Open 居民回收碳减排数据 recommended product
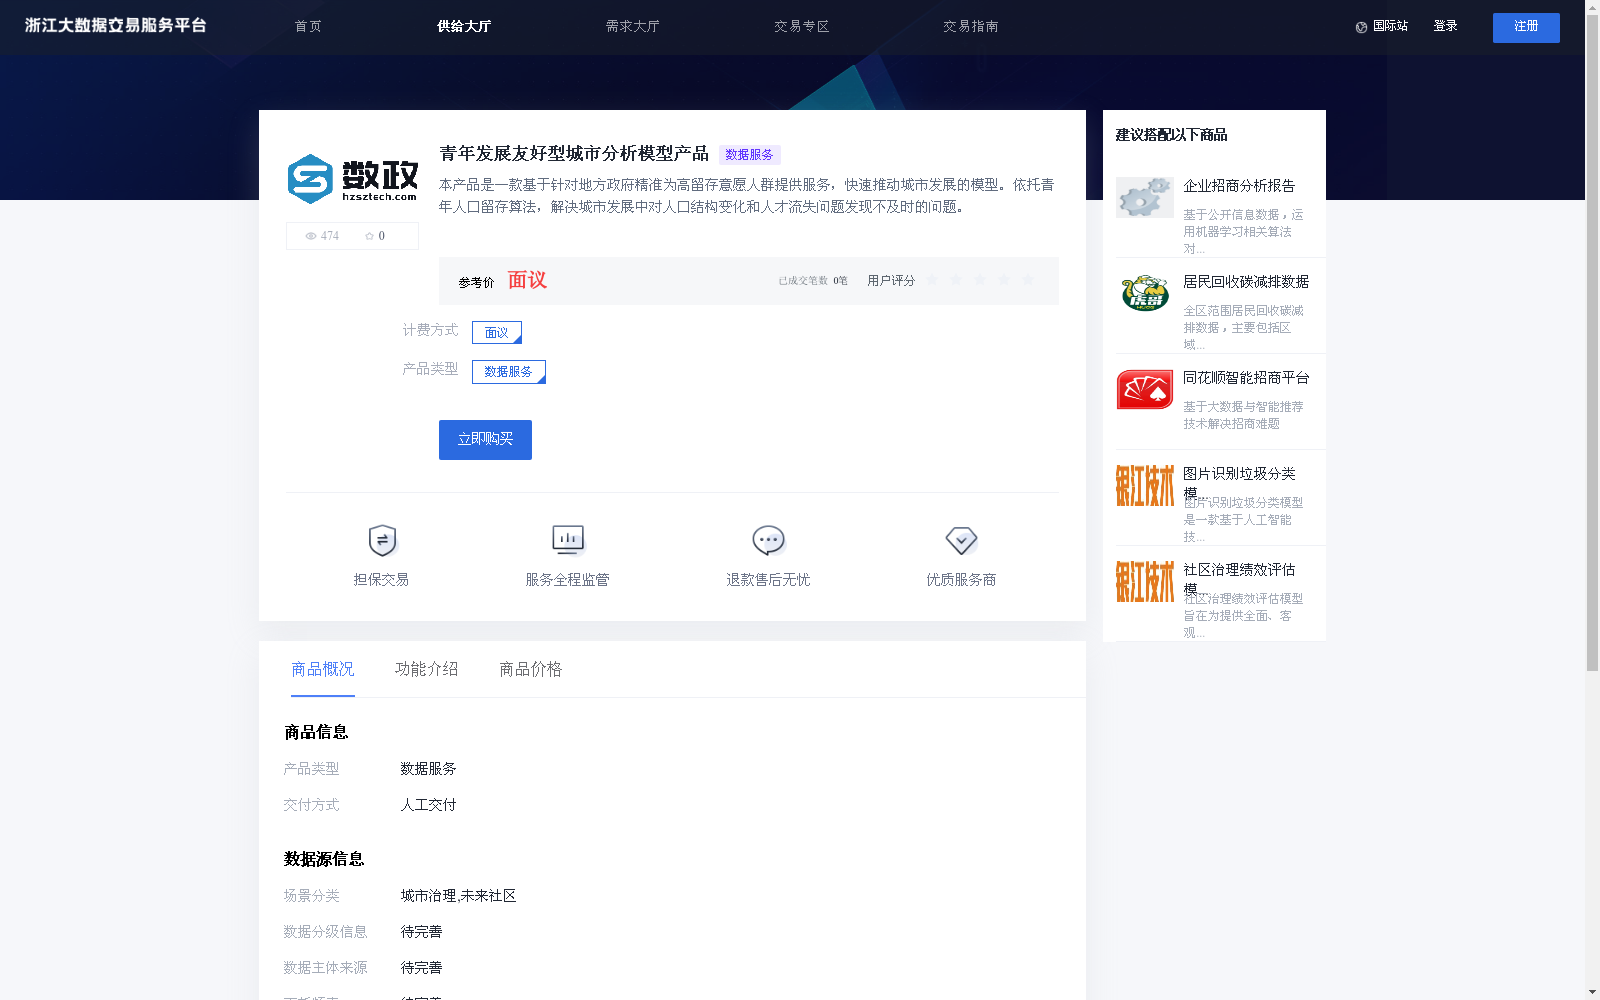 1246,282
